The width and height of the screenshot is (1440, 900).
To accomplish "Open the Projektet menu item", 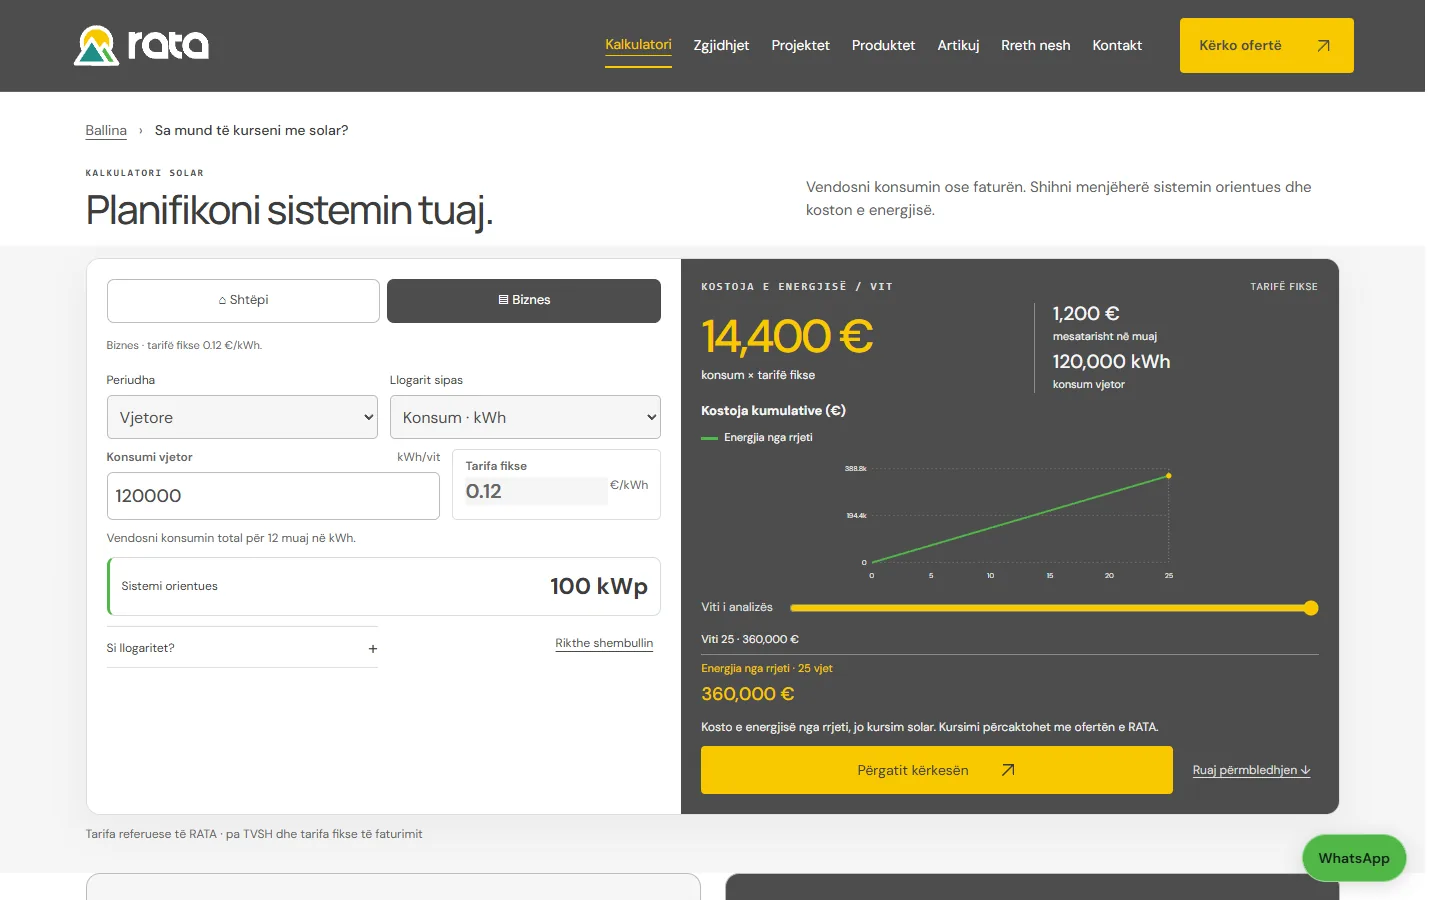I will 800,46.
